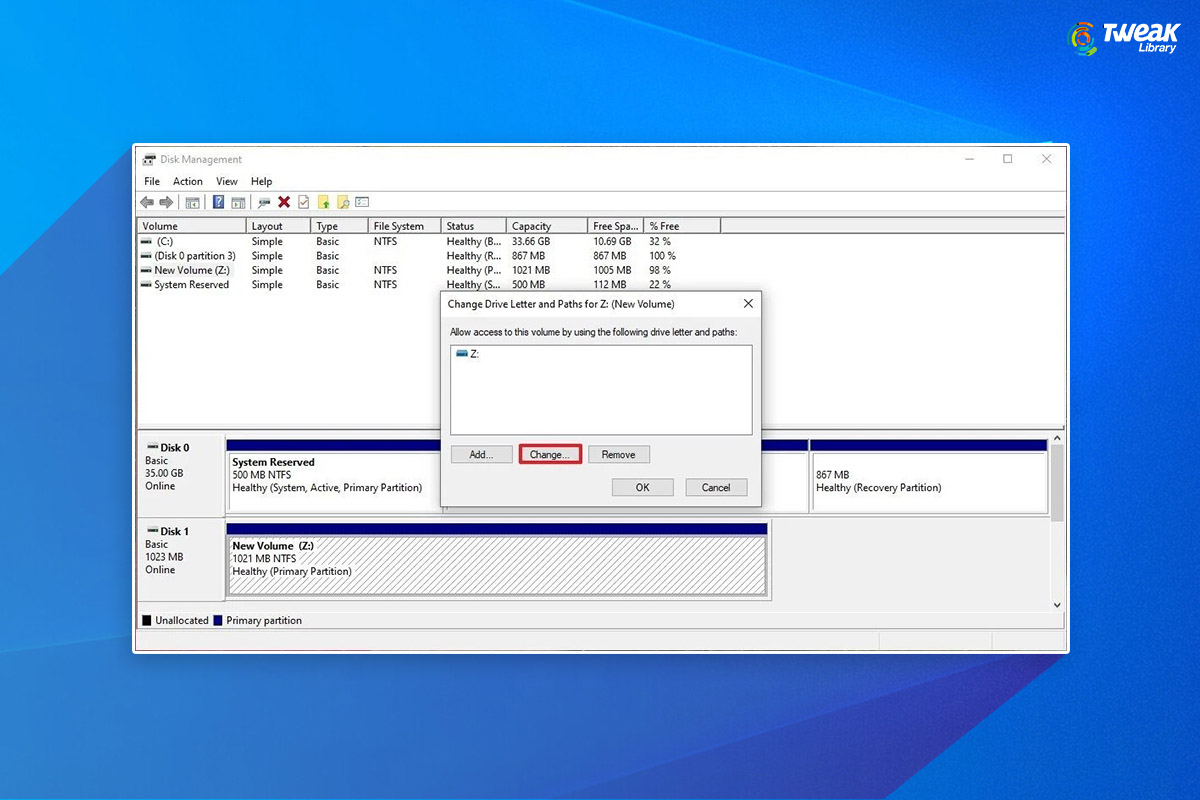Confirm changes with the OK button
This screenshot has width=1200, height=800.
pyautogui.click(x=642, y=487)
